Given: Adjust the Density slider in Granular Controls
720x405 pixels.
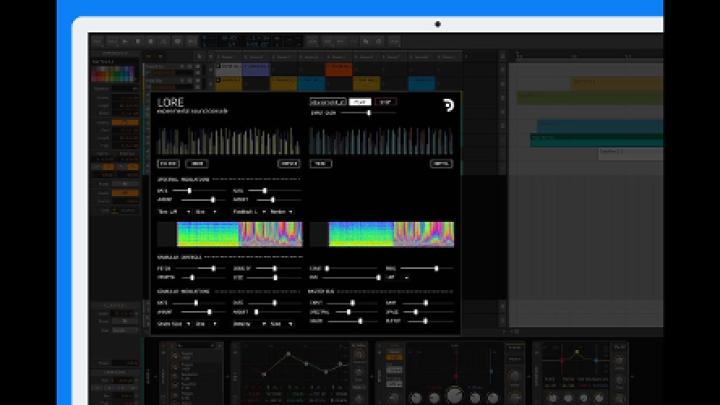Looking at the screenshot, I should 279,268.
